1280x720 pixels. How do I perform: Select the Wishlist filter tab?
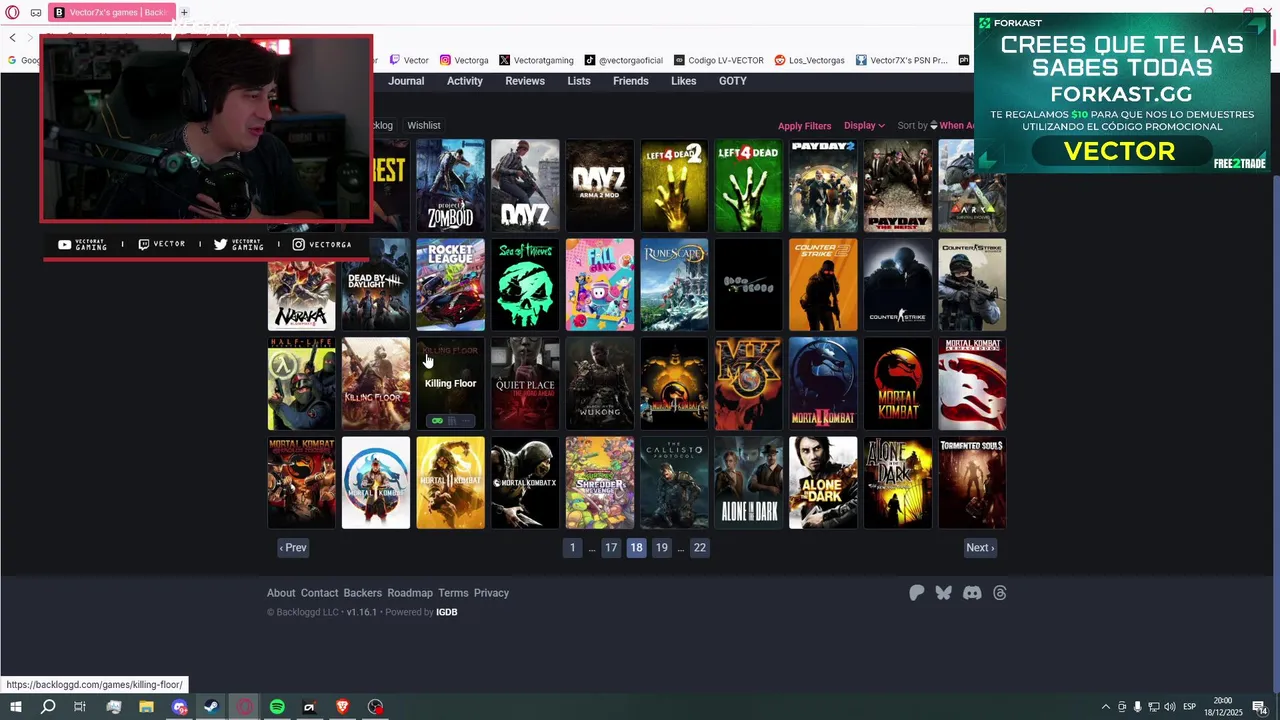tap(424, 125)
